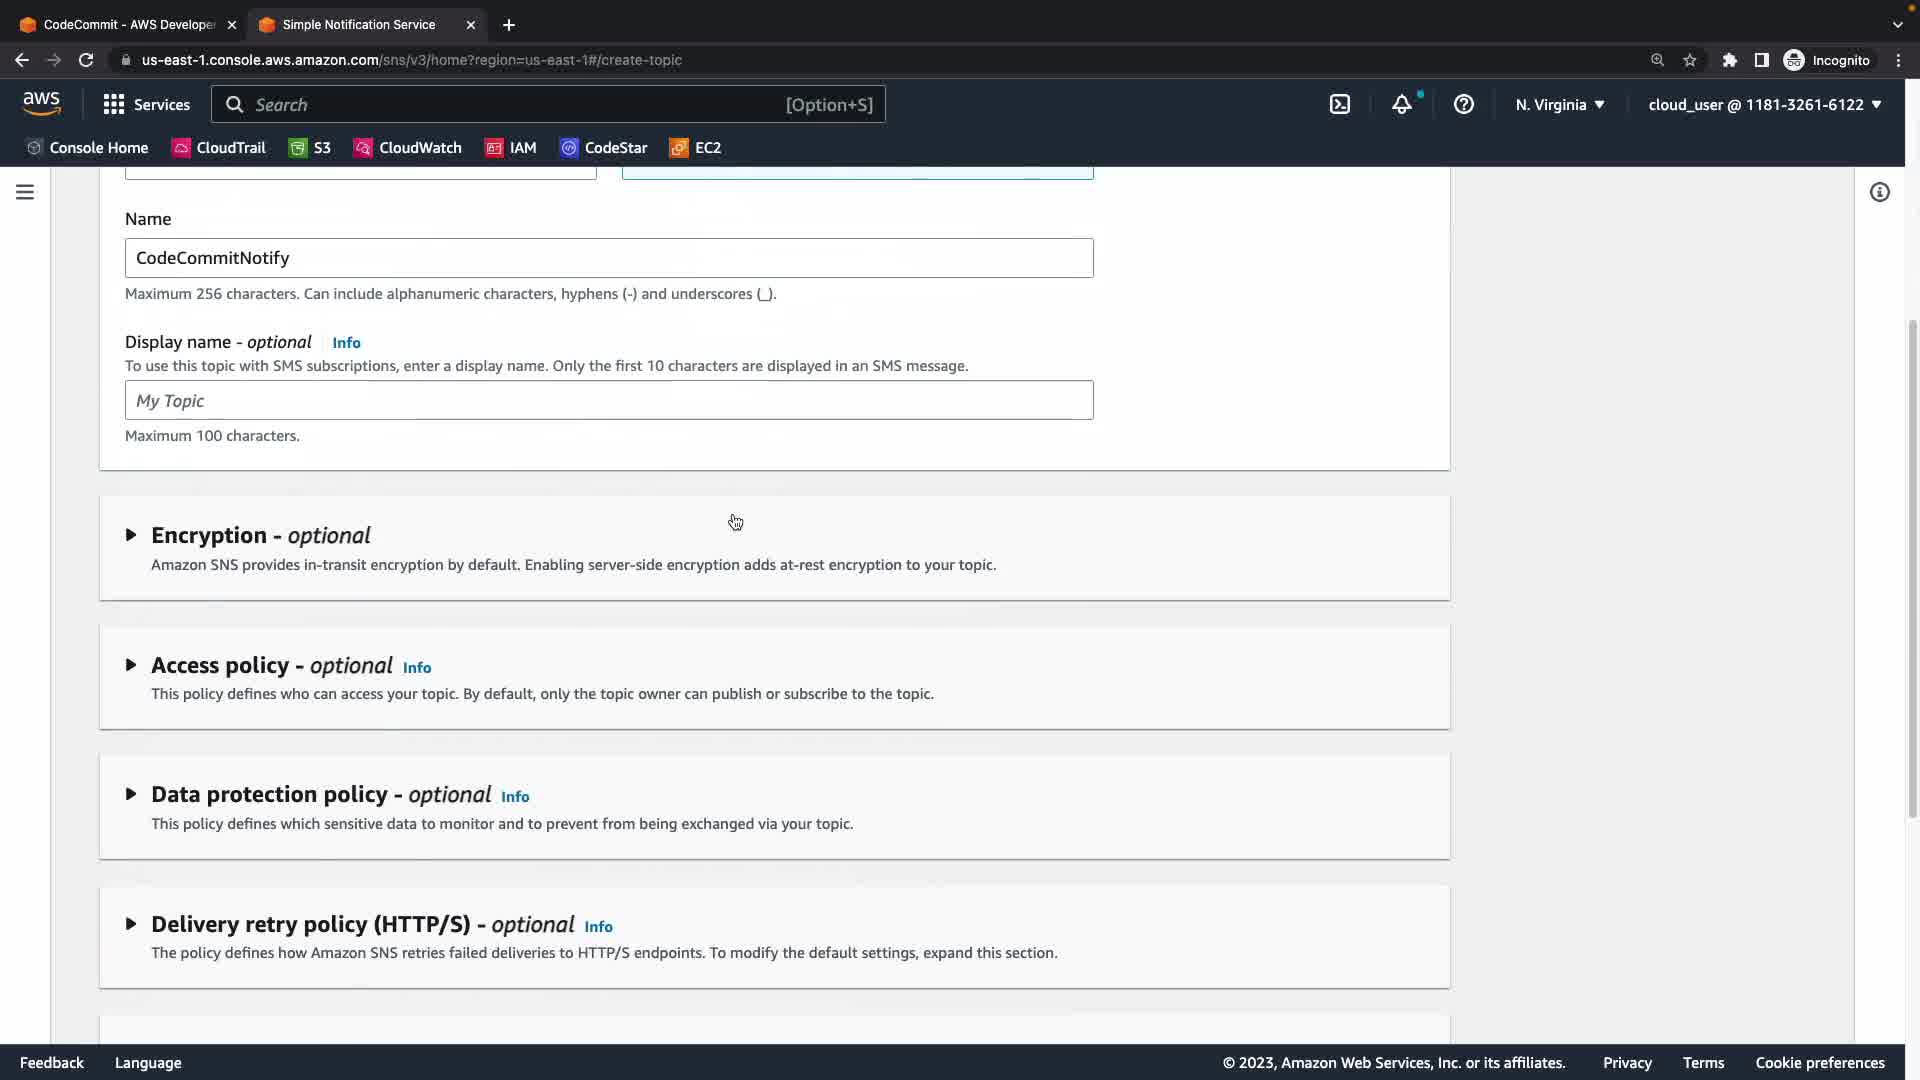Open the N. Virginia region dropdown
This screenshot has width=1920, height=1080.
(x=1560, y=104)
